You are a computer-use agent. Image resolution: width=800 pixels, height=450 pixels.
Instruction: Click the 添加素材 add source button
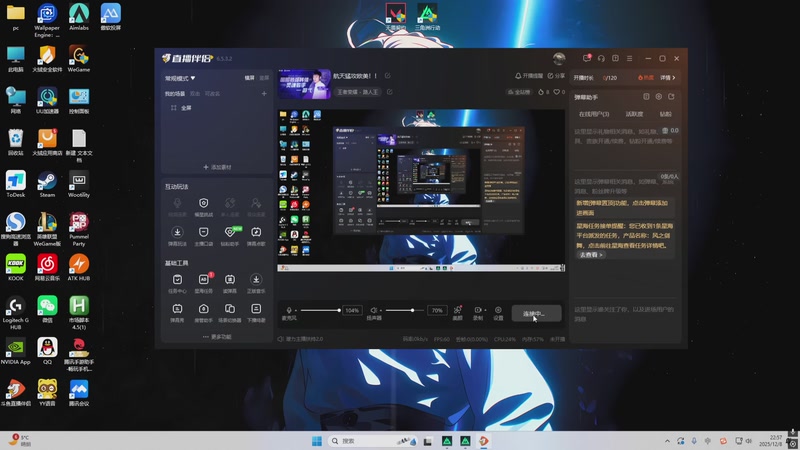[x=217, y=167]
